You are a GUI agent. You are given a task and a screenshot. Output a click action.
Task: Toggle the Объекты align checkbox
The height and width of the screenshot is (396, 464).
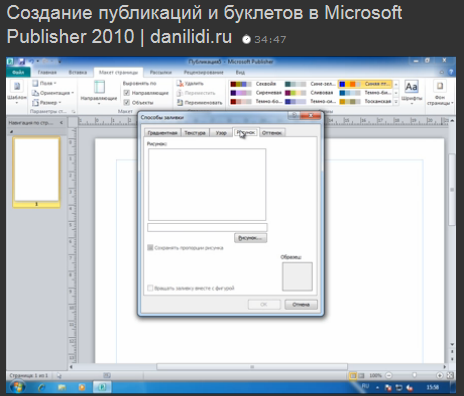tap(127, 103)
